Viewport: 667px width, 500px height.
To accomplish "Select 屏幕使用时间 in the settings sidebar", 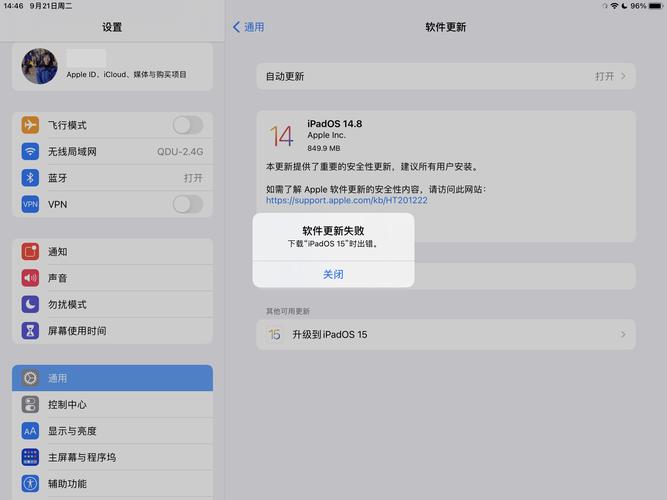I will pos(112,331).
